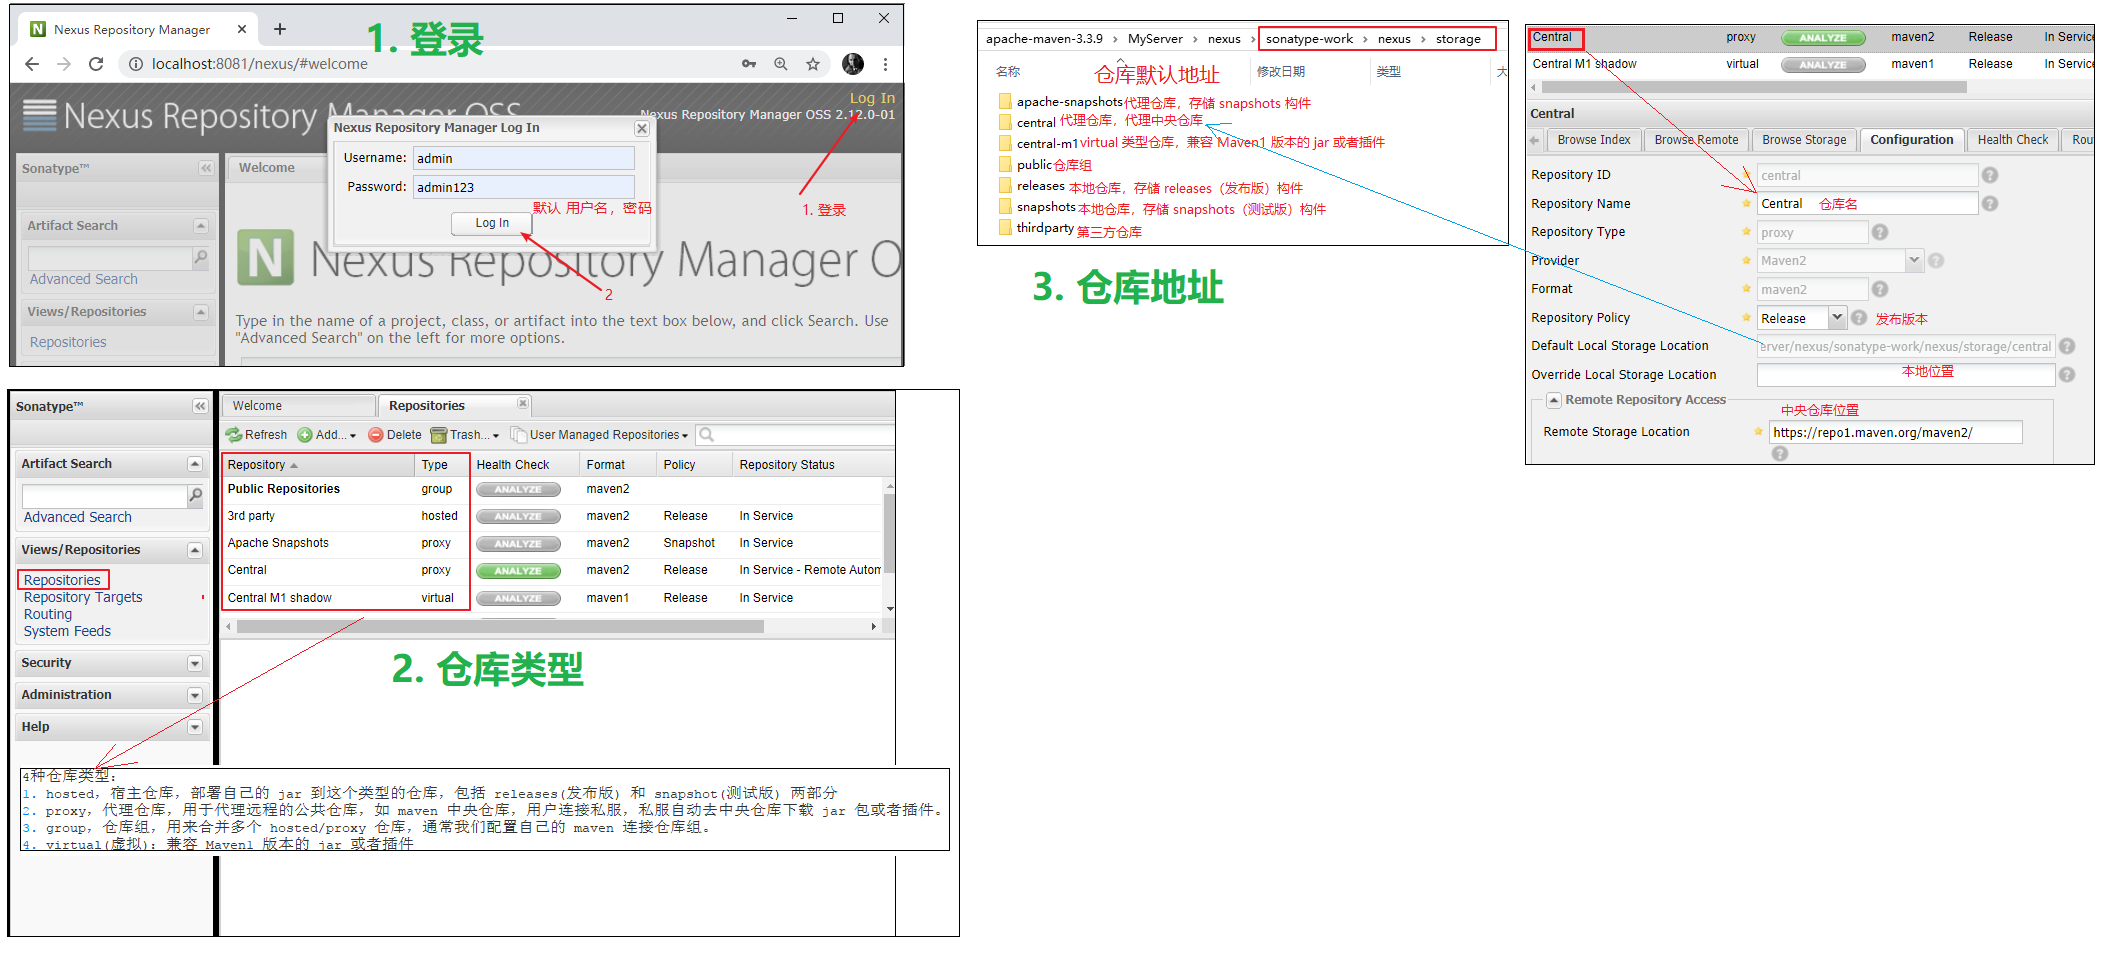2114x956 pixels.
Task: Click the zoom magnifier in address bar
Action: [x=781, y=64]
